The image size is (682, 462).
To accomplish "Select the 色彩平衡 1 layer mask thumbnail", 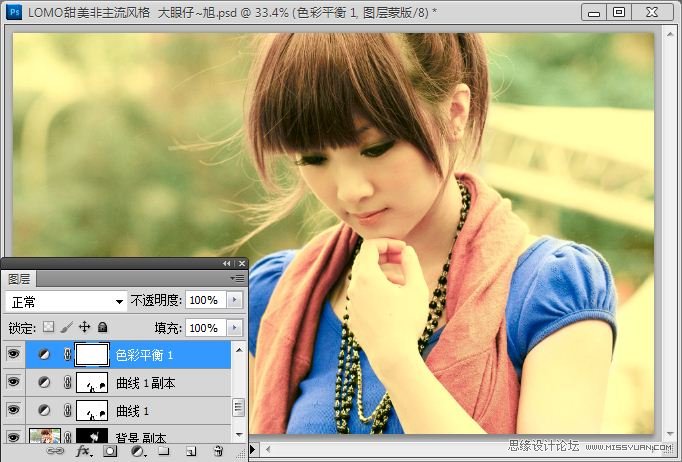I will click(x=92, y=355).
